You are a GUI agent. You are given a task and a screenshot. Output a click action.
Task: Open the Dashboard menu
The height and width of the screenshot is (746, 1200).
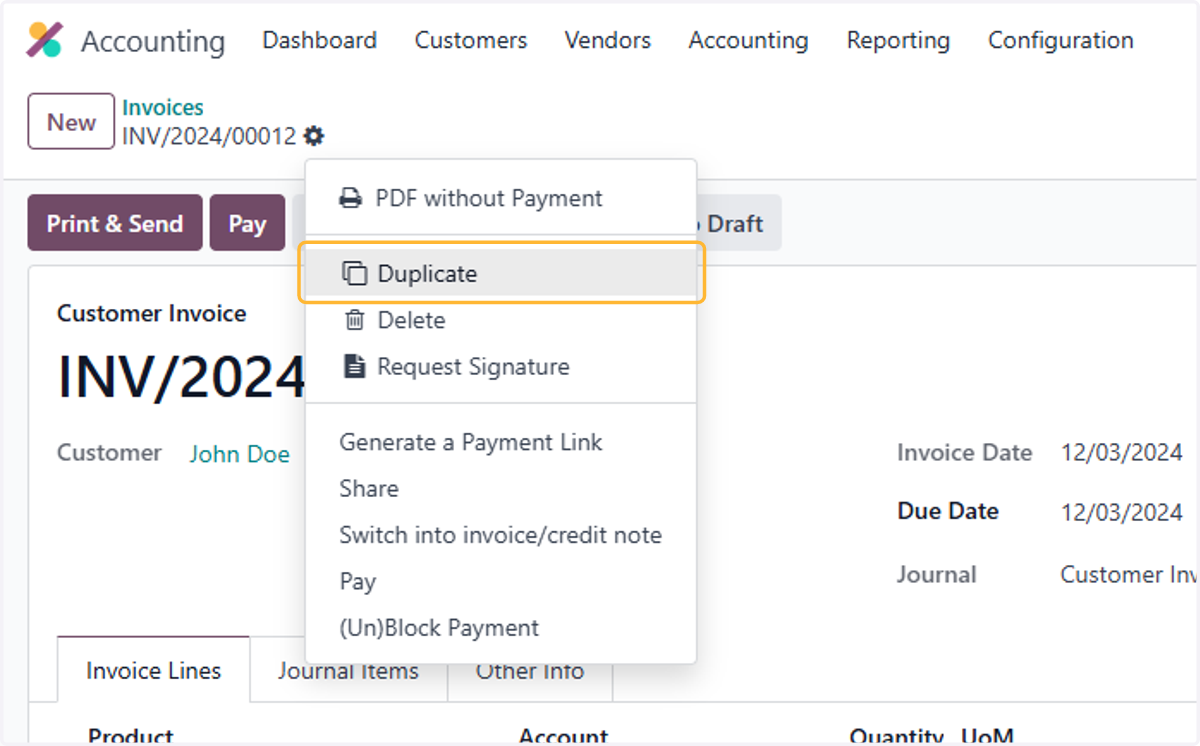(x=319, y=40)
